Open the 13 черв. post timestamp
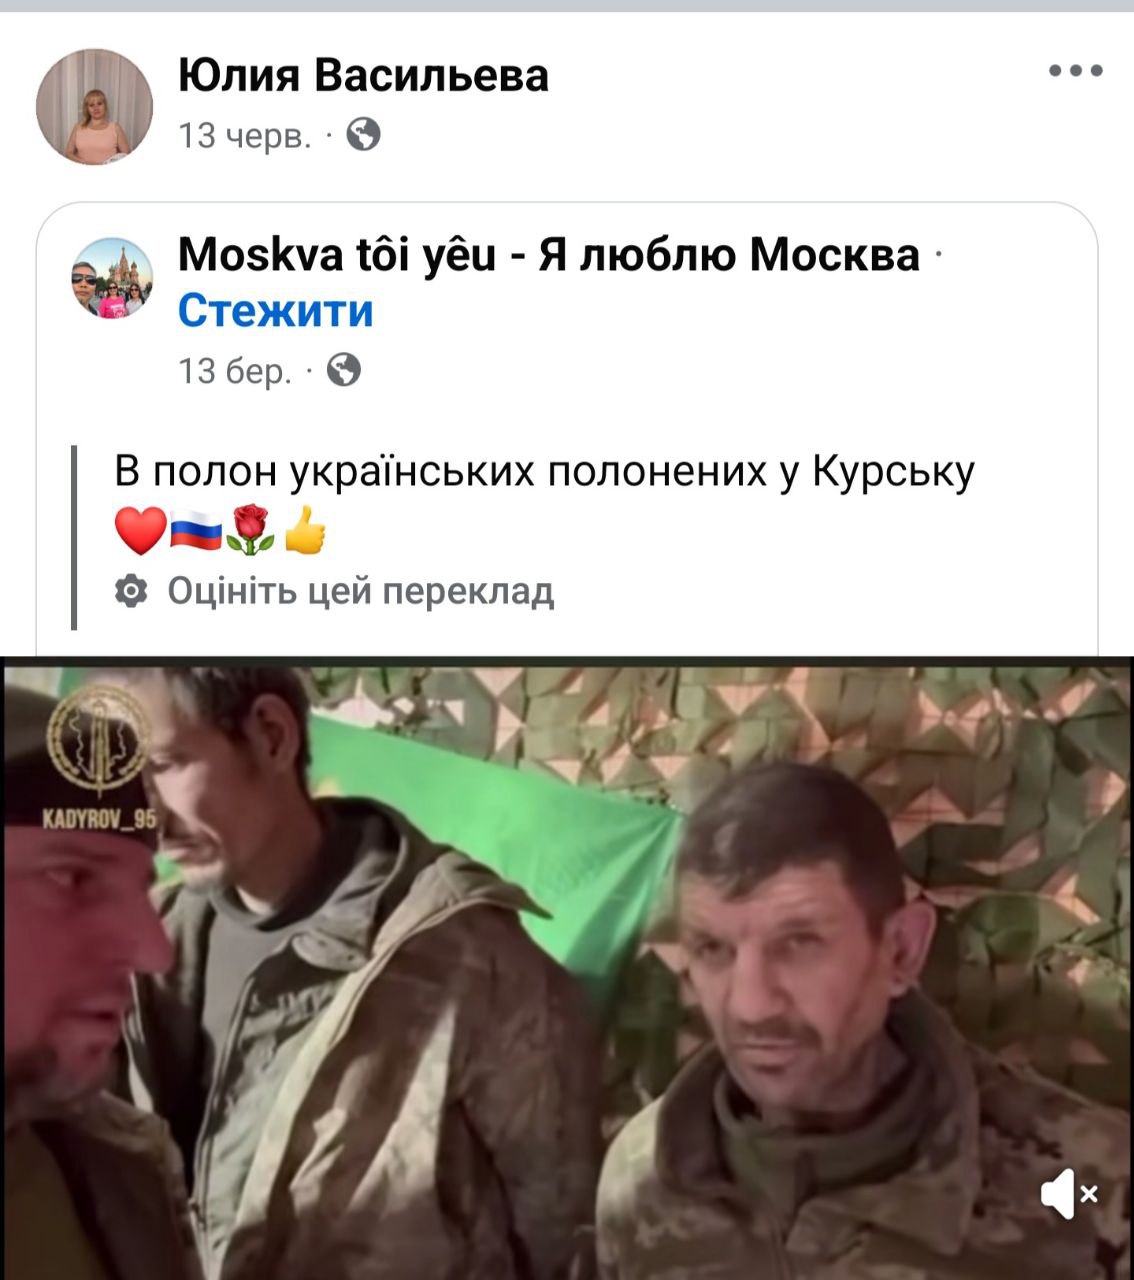Image resolution: width=1134 pixels, height=1280 pixels. 245,134
